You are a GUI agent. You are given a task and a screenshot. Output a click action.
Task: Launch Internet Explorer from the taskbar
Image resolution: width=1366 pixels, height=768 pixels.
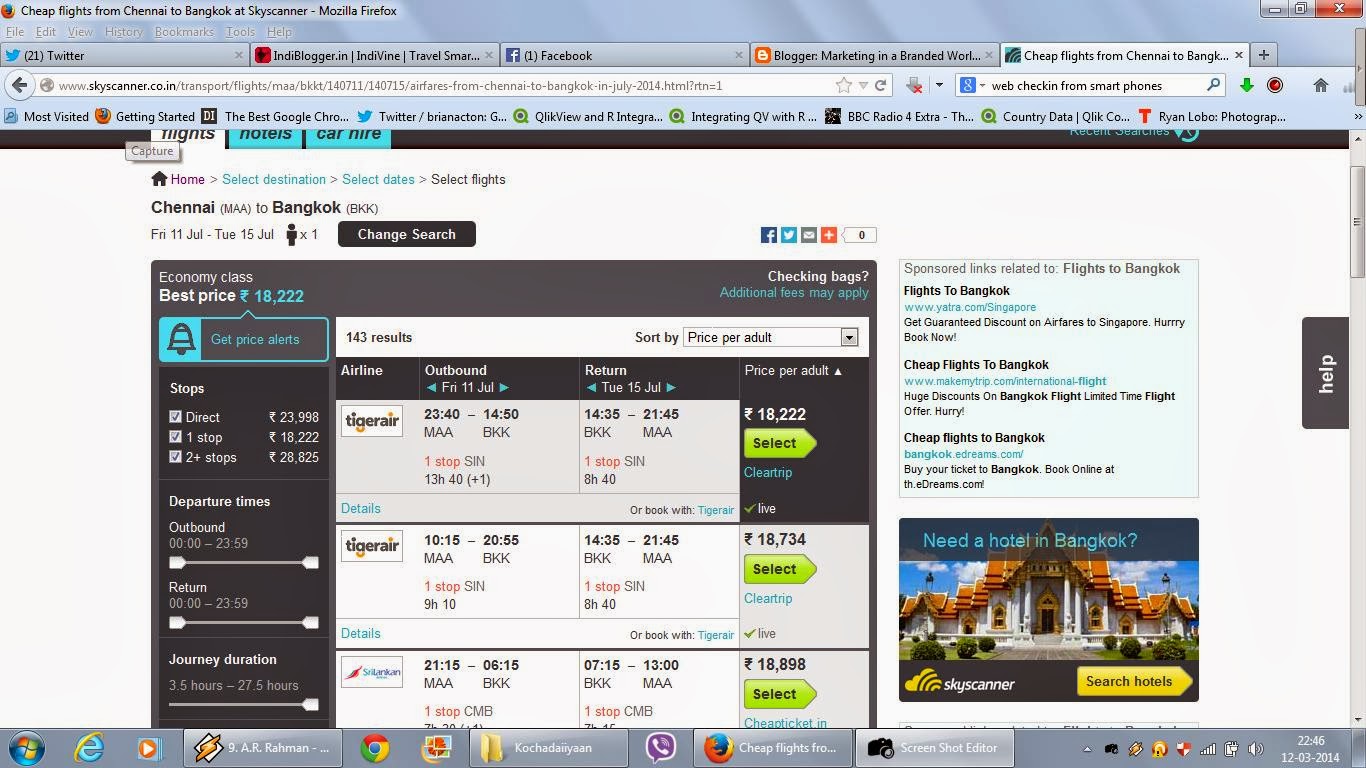pos(89,747)
